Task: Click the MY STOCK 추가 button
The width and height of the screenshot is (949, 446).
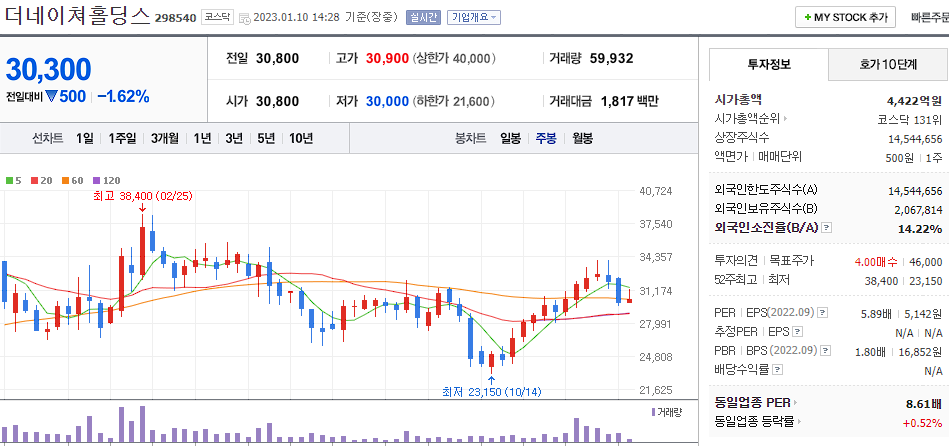Action: [x=845, y=18]
